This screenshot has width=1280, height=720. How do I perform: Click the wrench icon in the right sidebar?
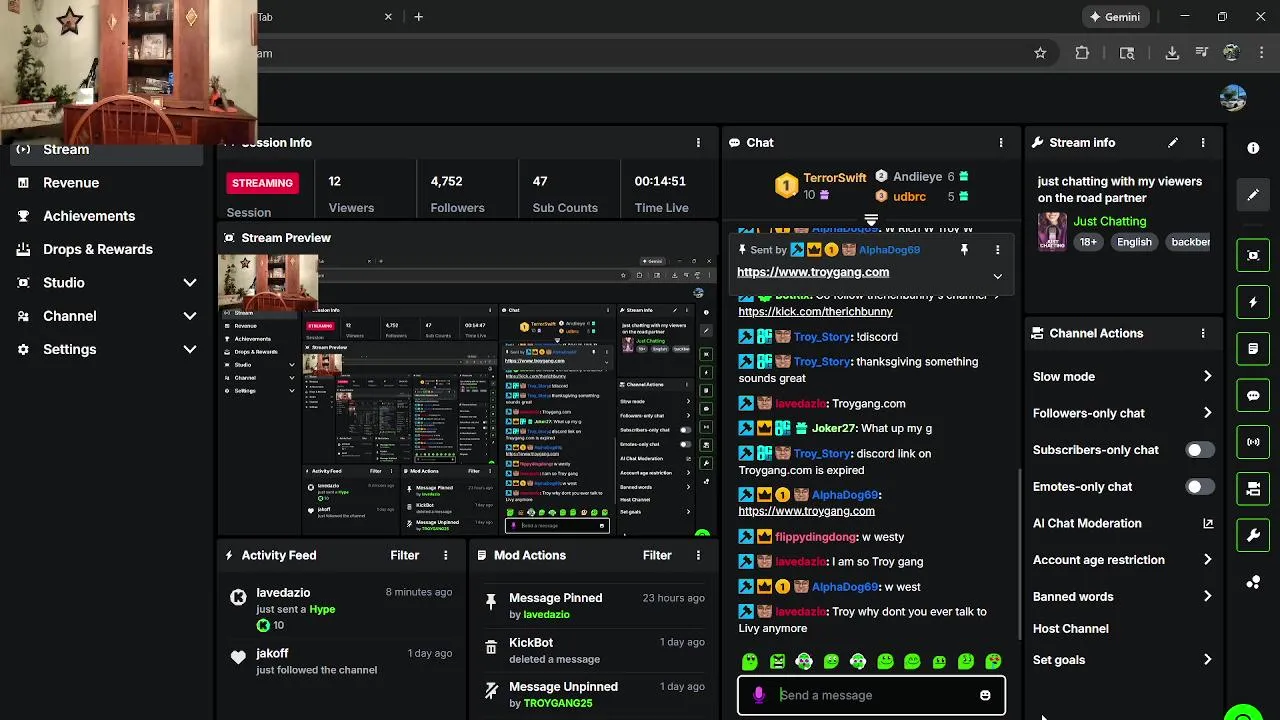coord(1253,536)
